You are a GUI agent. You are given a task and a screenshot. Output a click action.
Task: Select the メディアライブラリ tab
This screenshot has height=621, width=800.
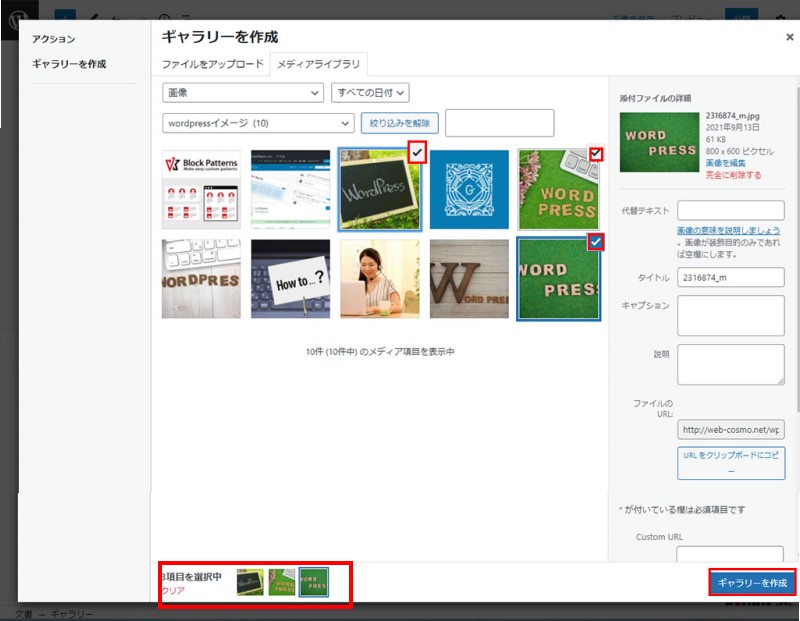[320, 64]
